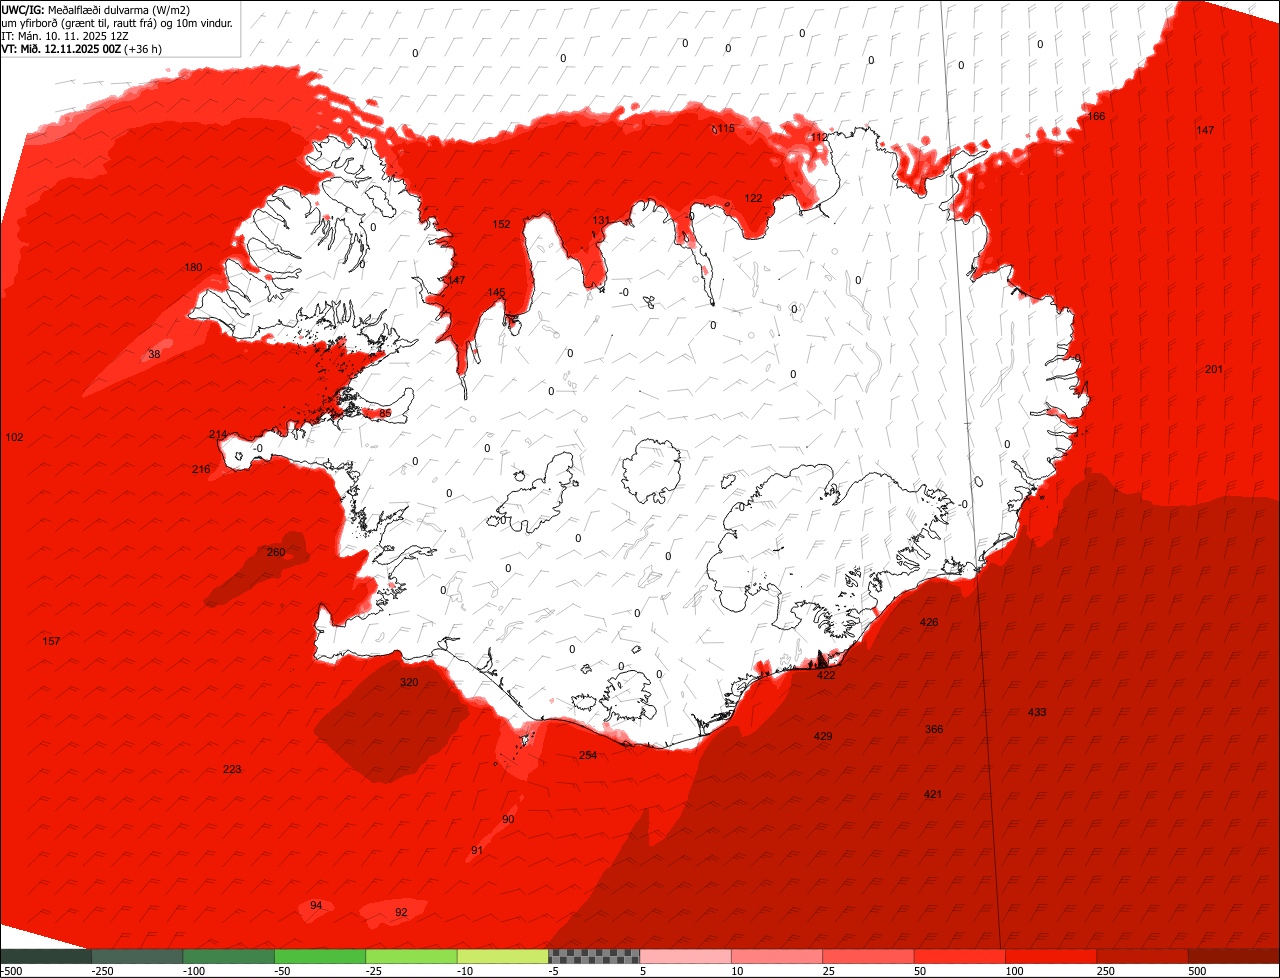
Task: Select the green legend swatch between -100 and -50
Action: [228, 956]
